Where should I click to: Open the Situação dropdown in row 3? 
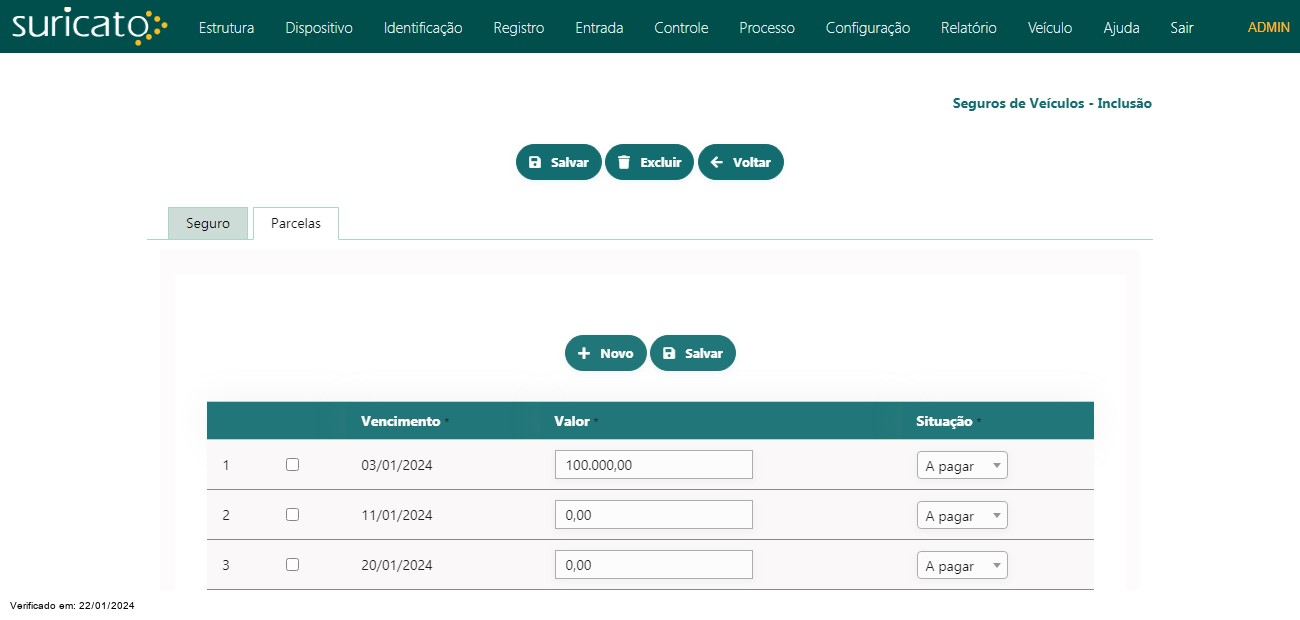coord(961,565)
